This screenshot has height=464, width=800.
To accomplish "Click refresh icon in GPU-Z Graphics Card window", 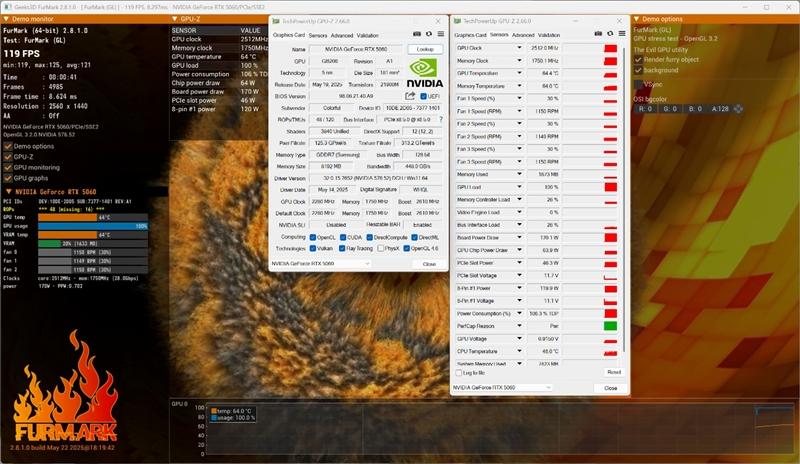I will coord(429,34).
